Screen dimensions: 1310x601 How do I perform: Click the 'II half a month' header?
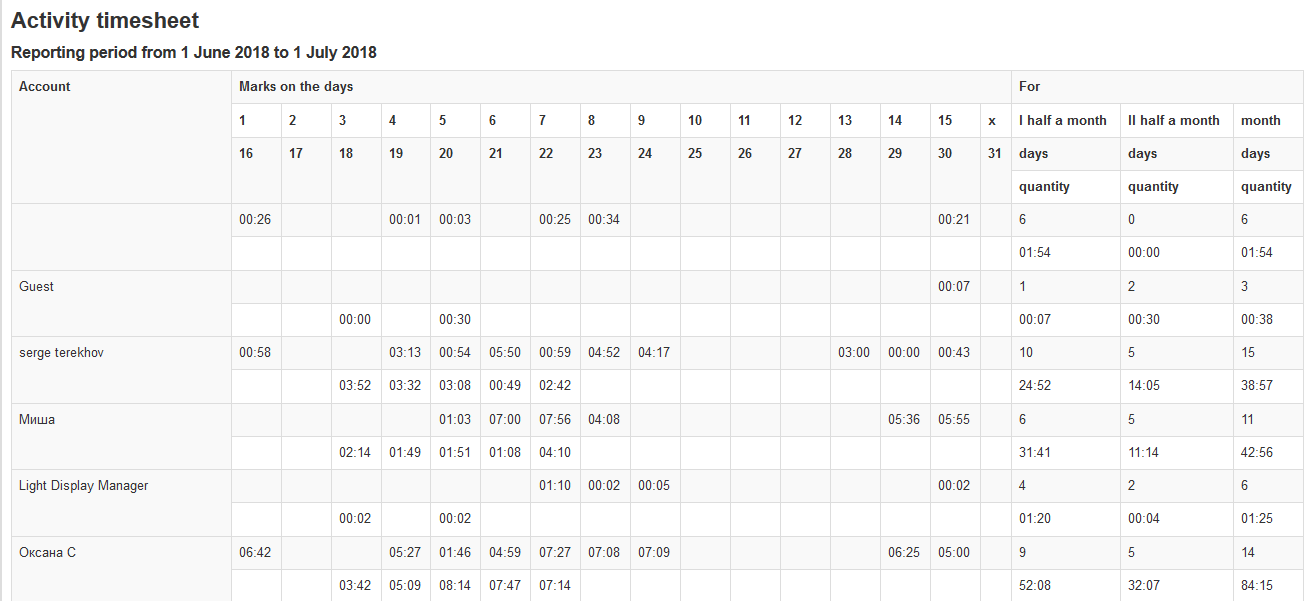pyautogui.click(x=1173, y=121)
